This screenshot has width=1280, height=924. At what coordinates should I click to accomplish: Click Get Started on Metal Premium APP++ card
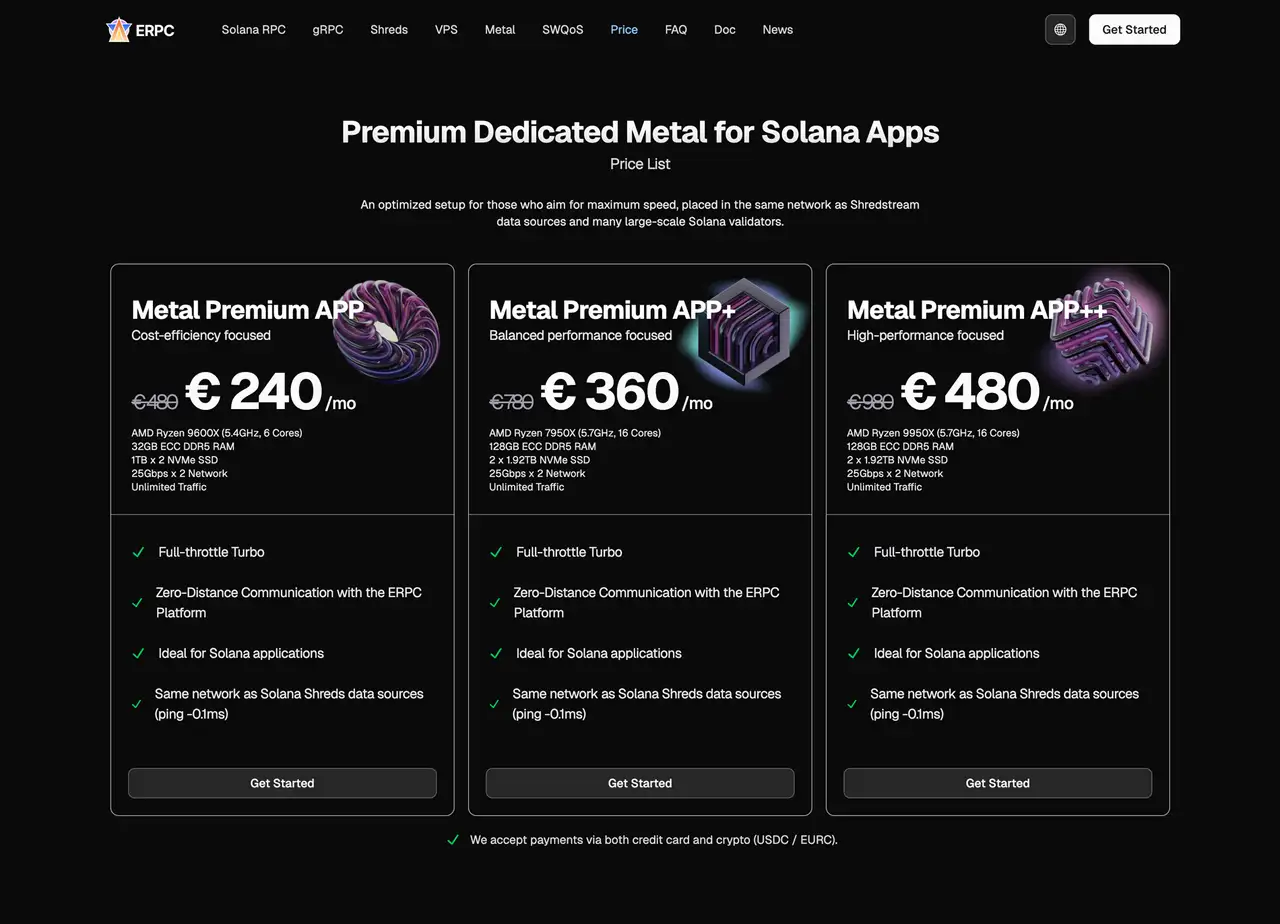coord(997,783)
